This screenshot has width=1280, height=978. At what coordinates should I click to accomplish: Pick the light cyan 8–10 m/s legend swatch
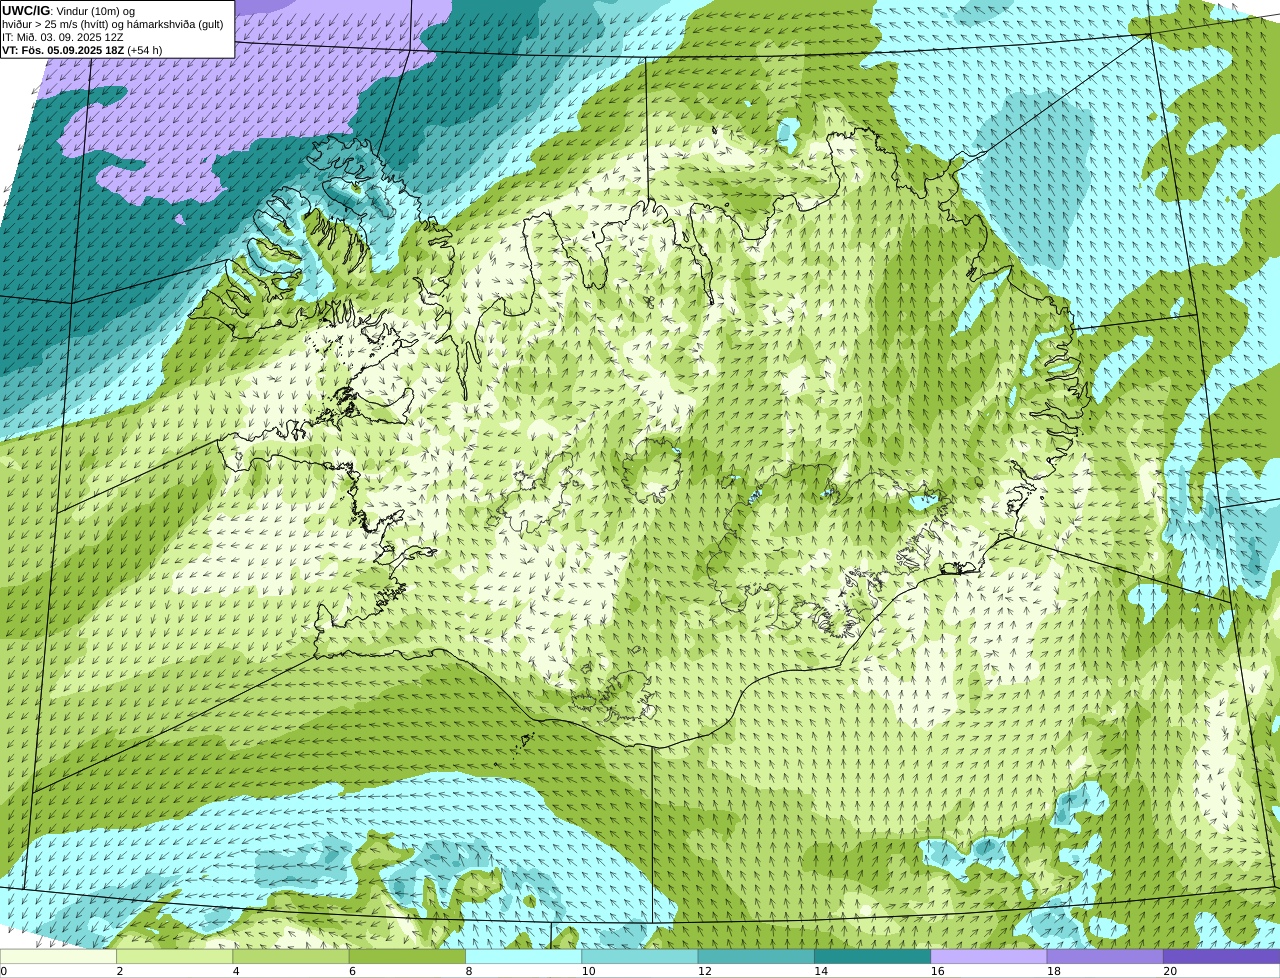point(523,956)
